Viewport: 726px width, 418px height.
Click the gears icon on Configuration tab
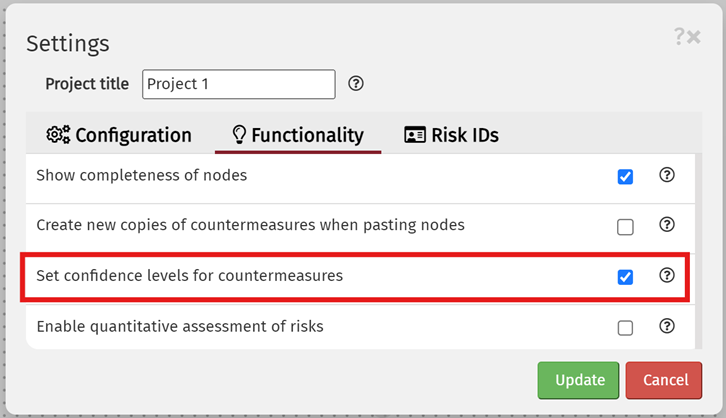coord(58,135)
